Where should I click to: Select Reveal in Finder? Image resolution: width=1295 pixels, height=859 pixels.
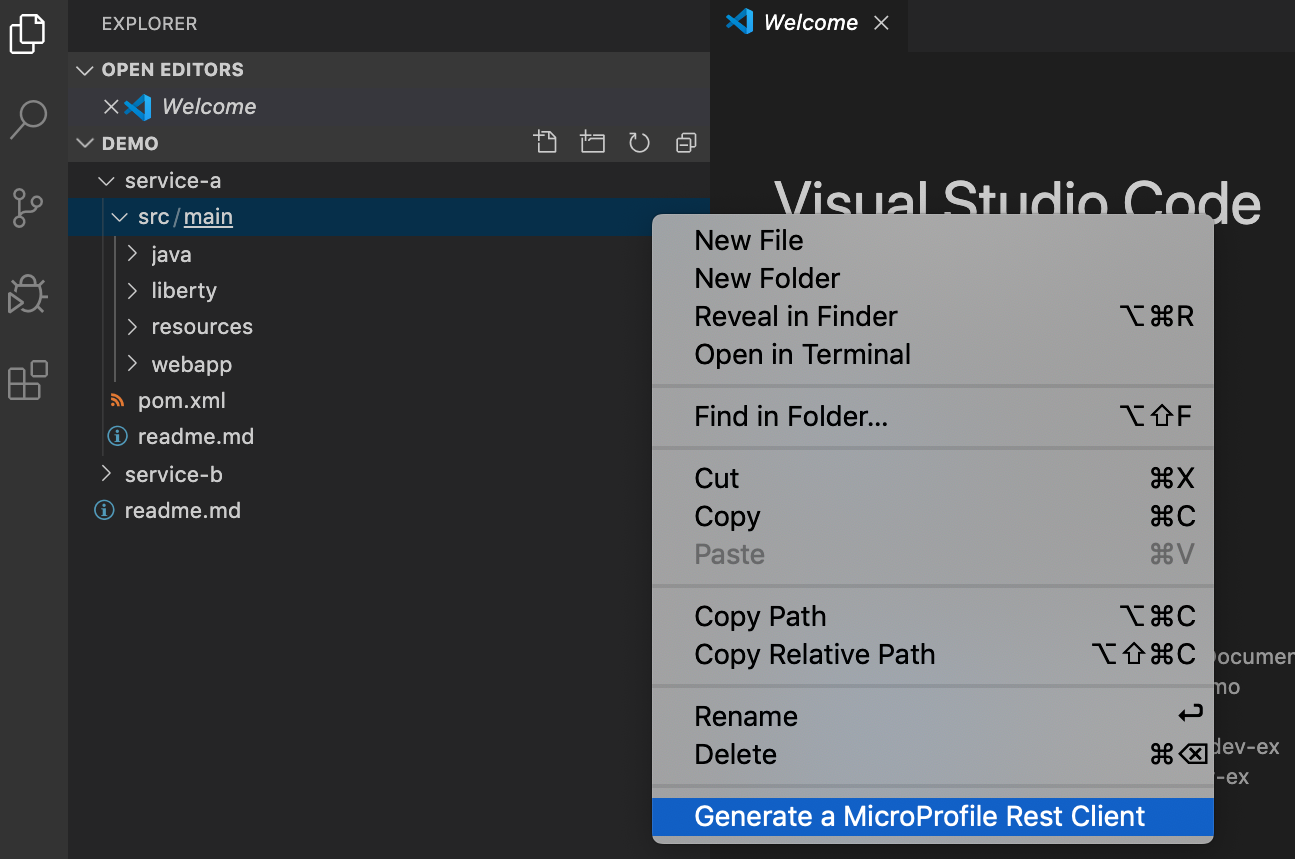[932, 316]
